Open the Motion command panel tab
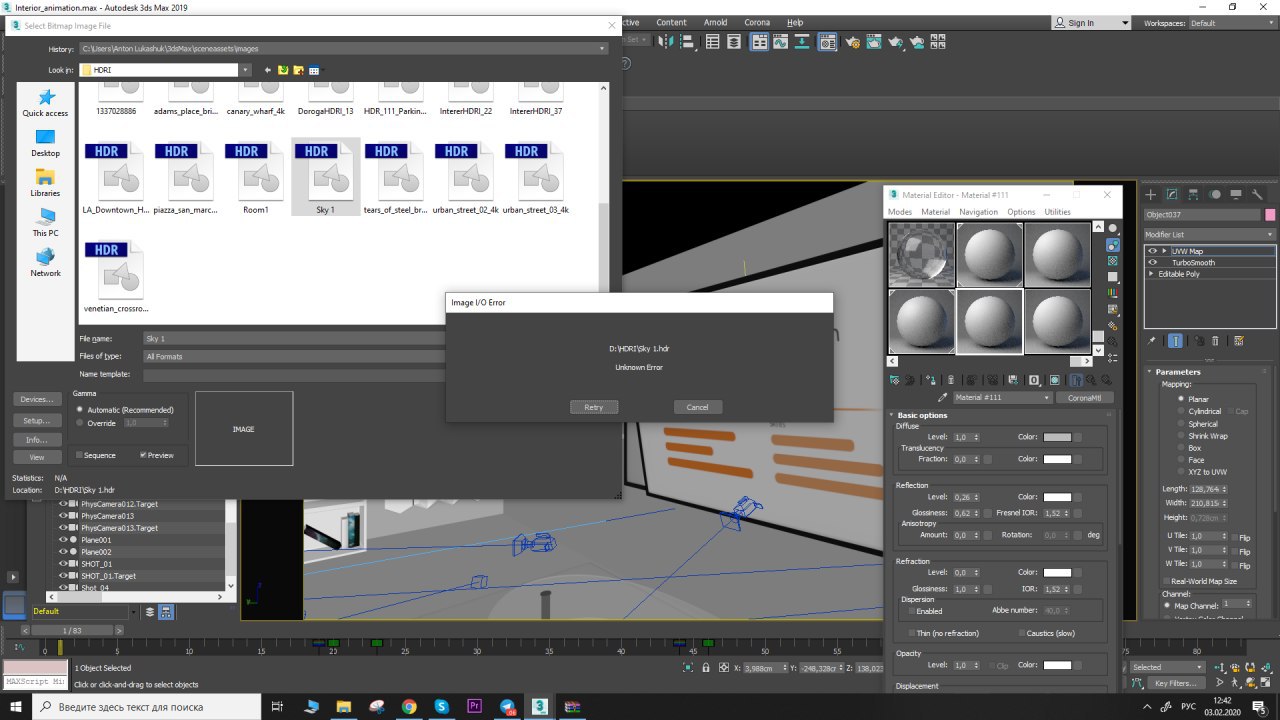This screenshot has width=1280, height=720. (1214, 195)
